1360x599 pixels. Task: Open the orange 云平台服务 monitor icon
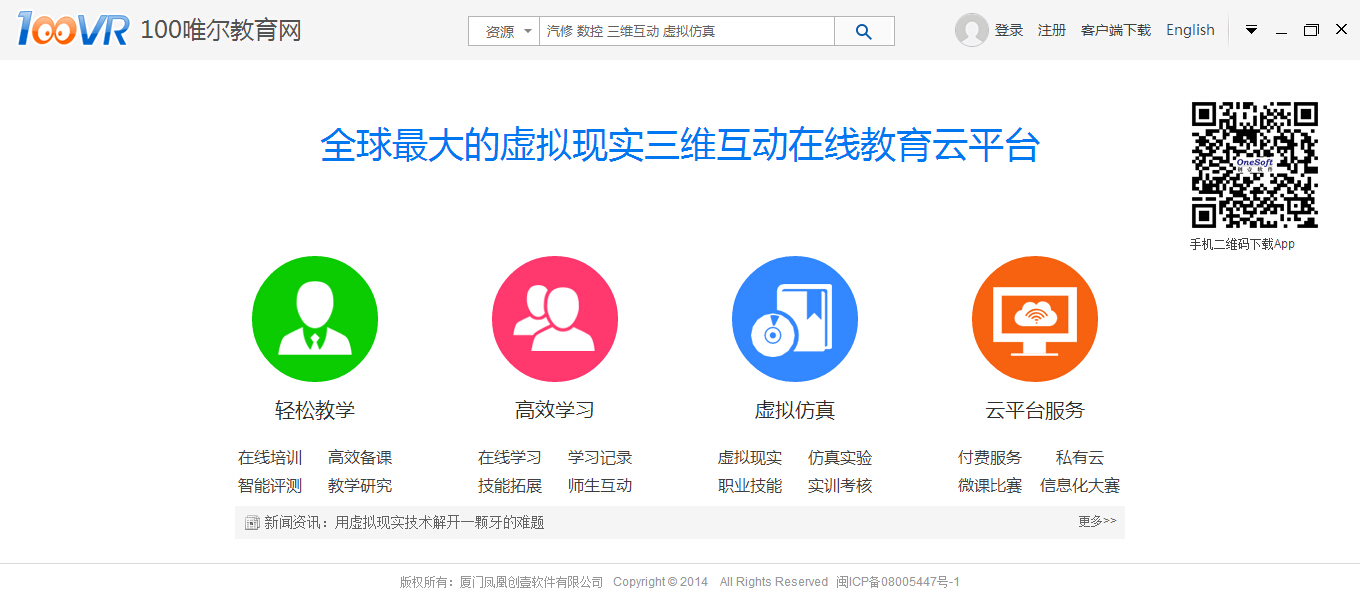point(1035,319)
